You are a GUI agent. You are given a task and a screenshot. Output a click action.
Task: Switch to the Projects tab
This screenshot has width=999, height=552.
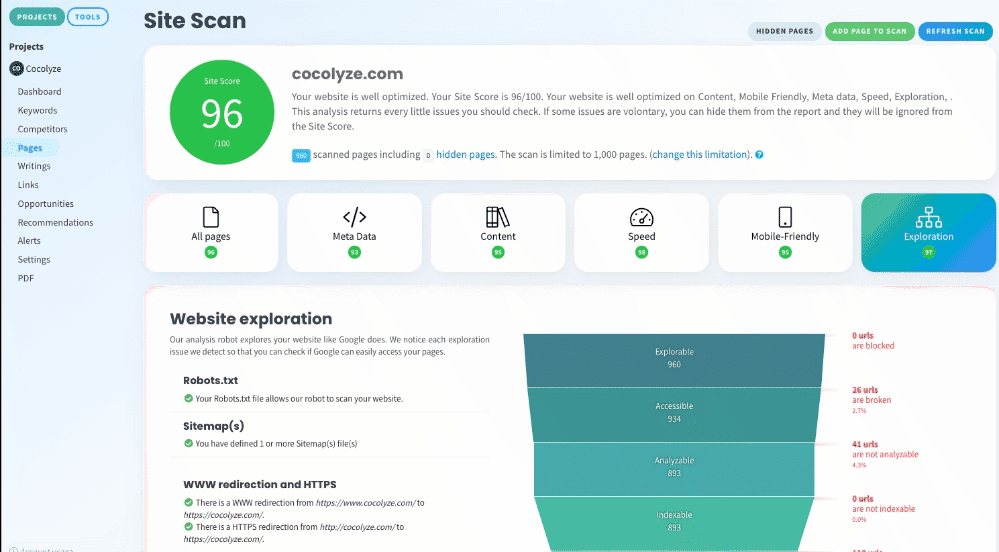pyautogui.click(x=37, y=17)
